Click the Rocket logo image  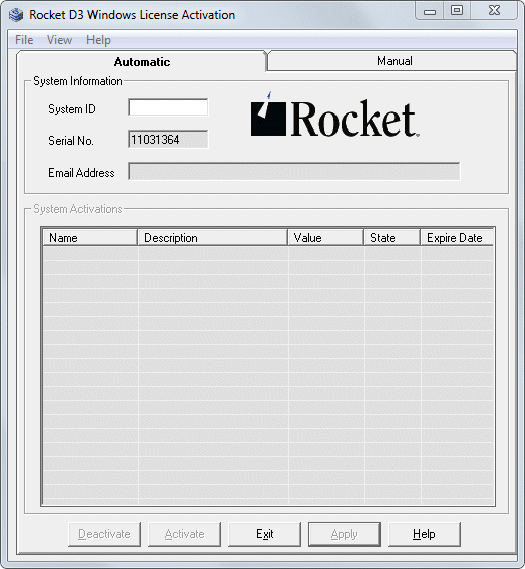pyautogui.click(x=335, y=115)
